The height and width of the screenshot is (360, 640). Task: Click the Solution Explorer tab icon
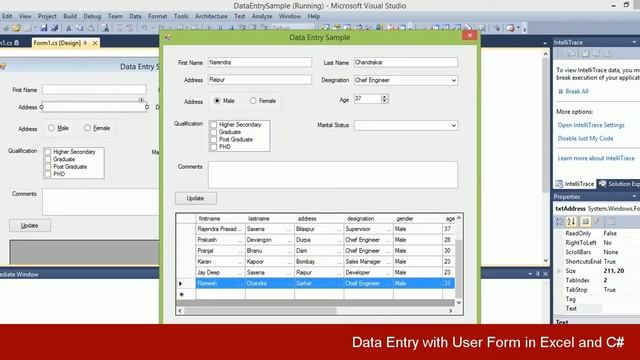pyautogui.click(x=602, y=184)
